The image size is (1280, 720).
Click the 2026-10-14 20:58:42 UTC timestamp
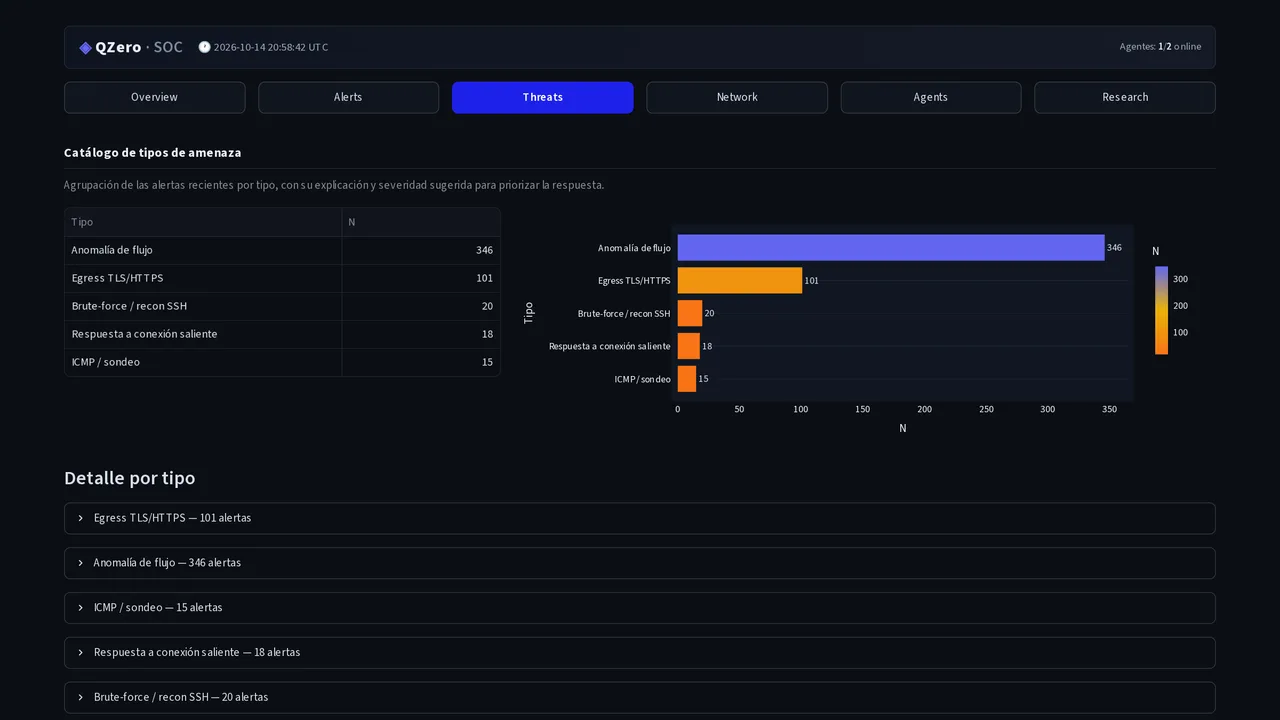tap(271, 47)
